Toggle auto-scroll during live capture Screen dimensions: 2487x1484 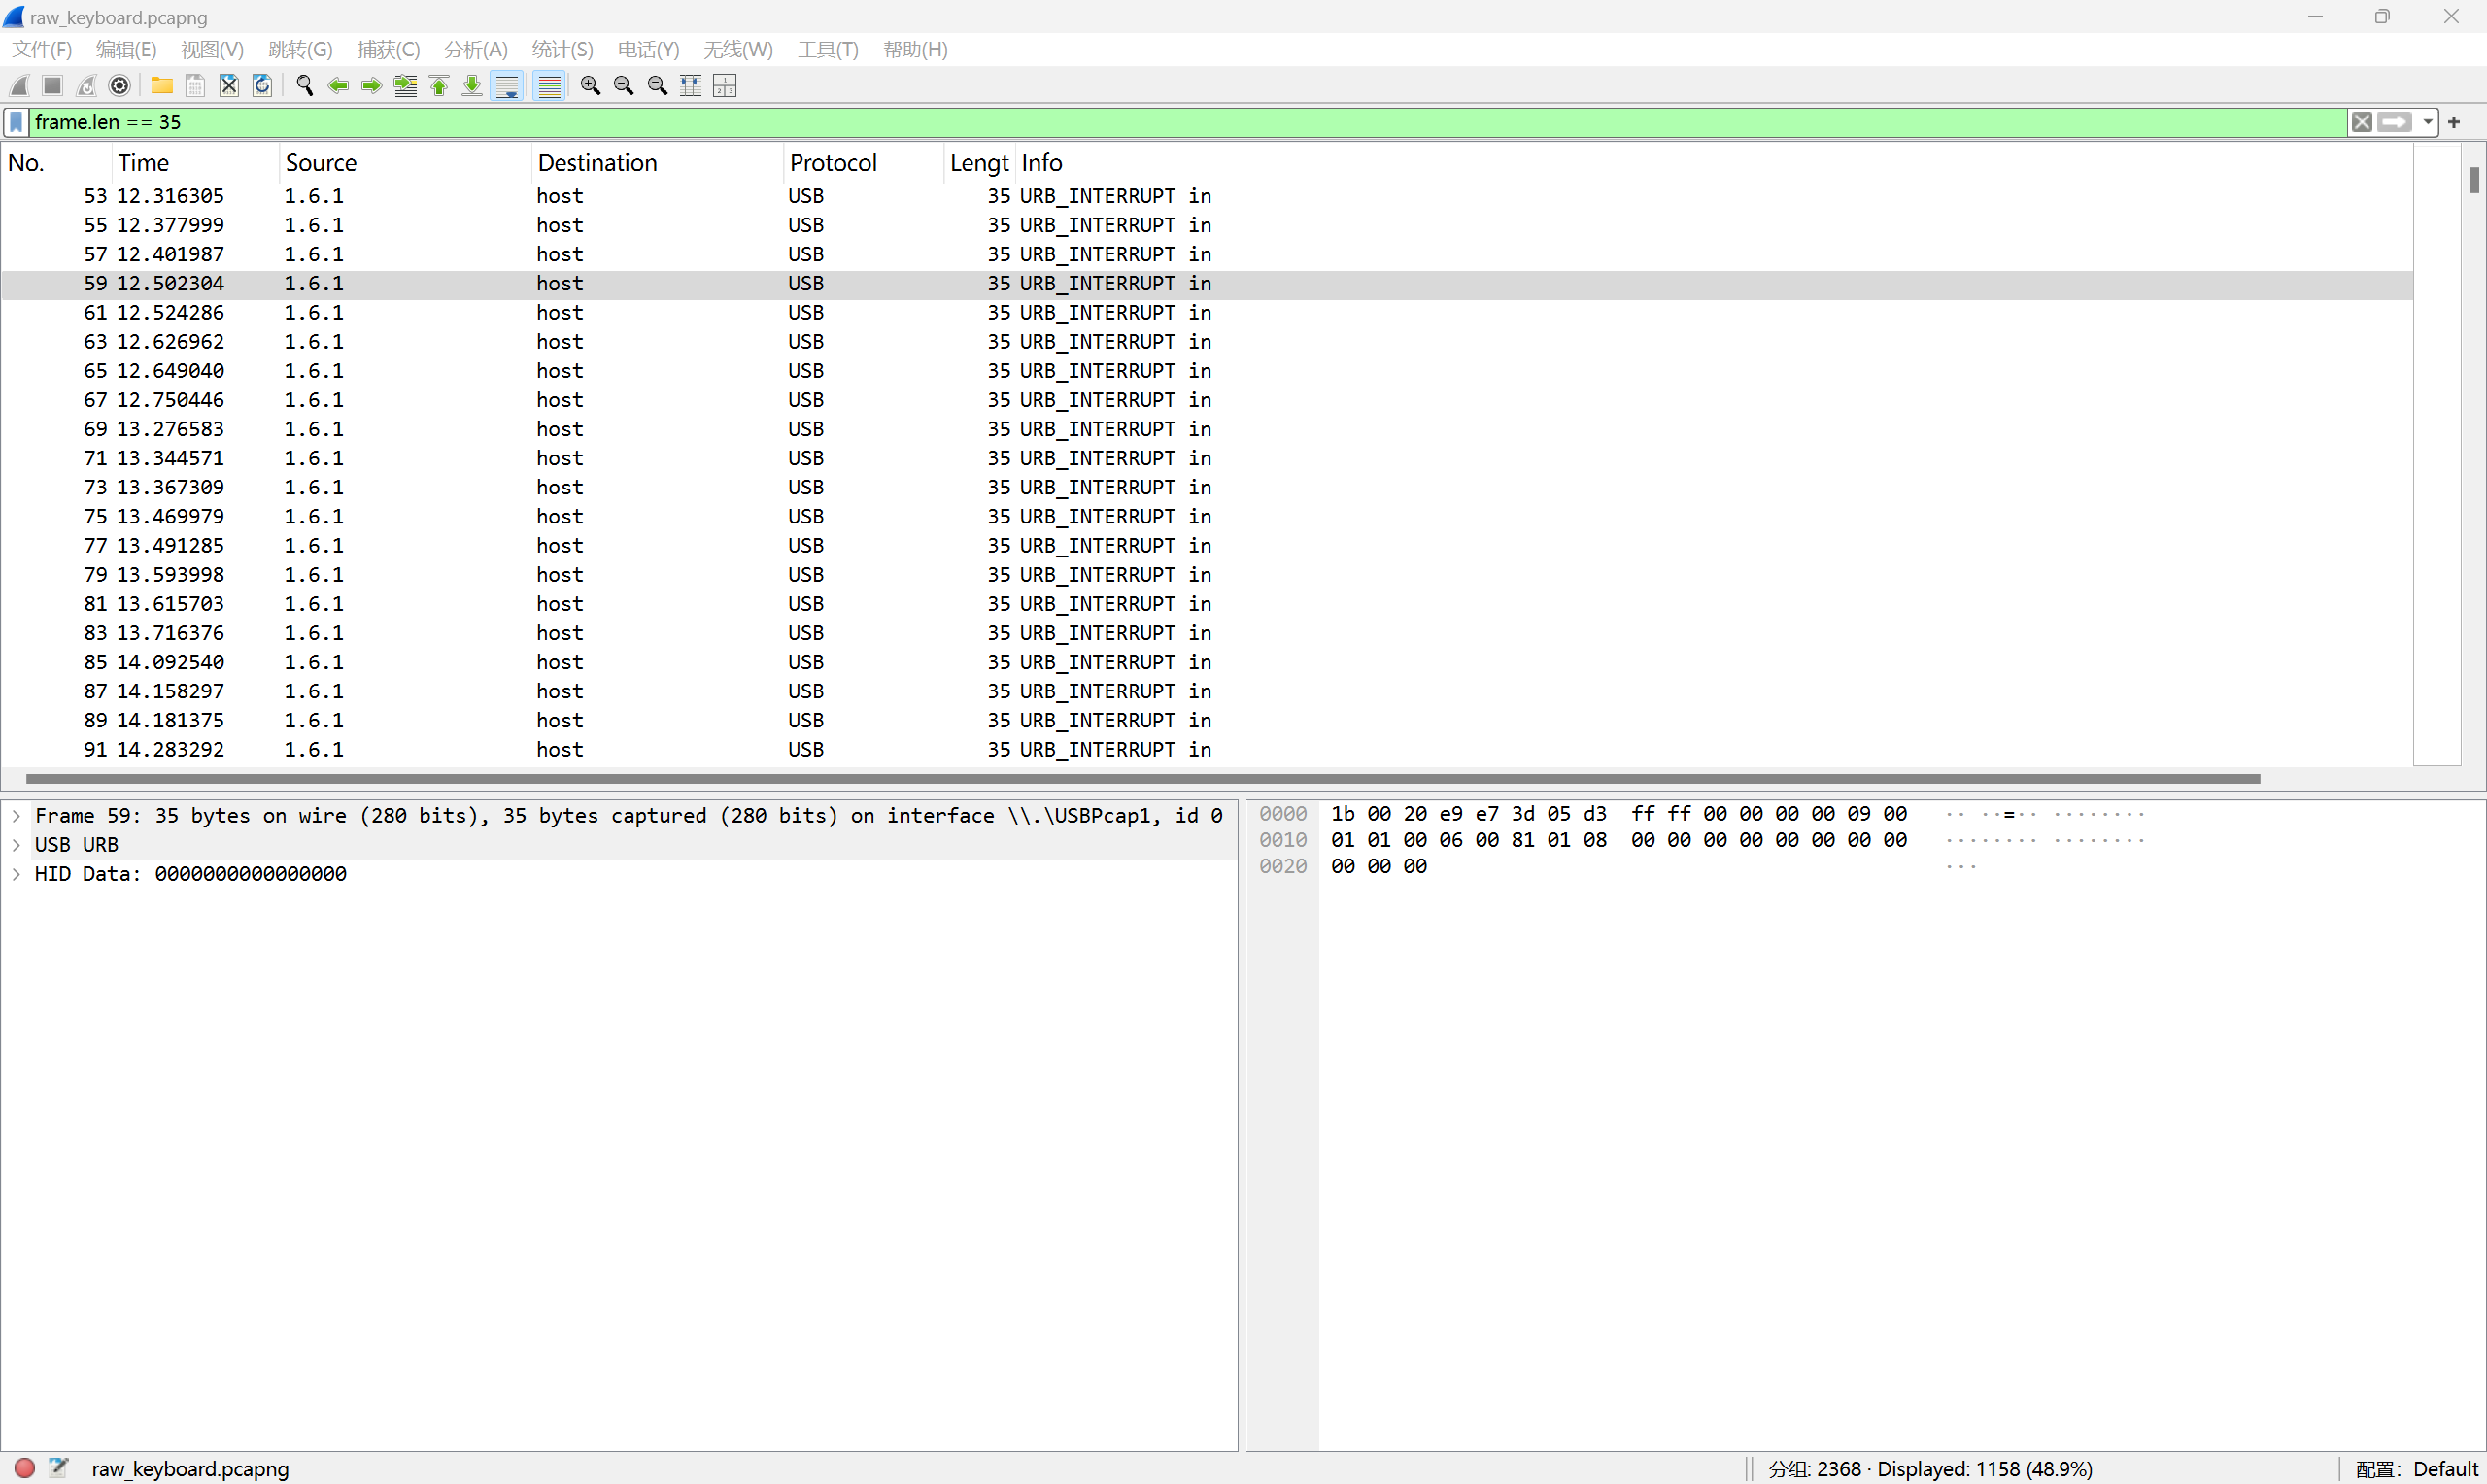click(x=508, y=86)
